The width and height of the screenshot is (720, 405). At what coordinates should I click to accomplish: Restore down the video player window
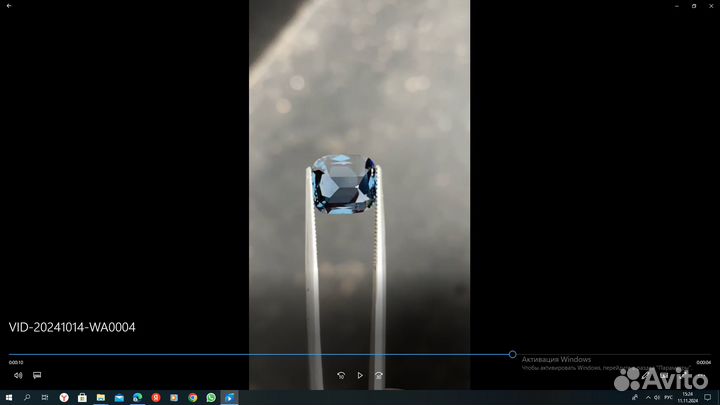tap(694, 6)
